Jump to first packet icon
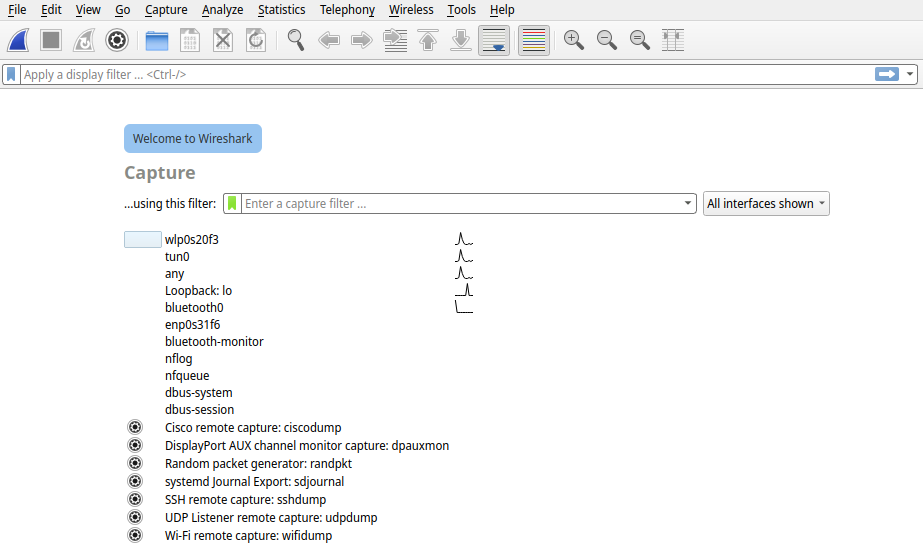The width and height of the screenshot is (923, 558). [428, 40]
